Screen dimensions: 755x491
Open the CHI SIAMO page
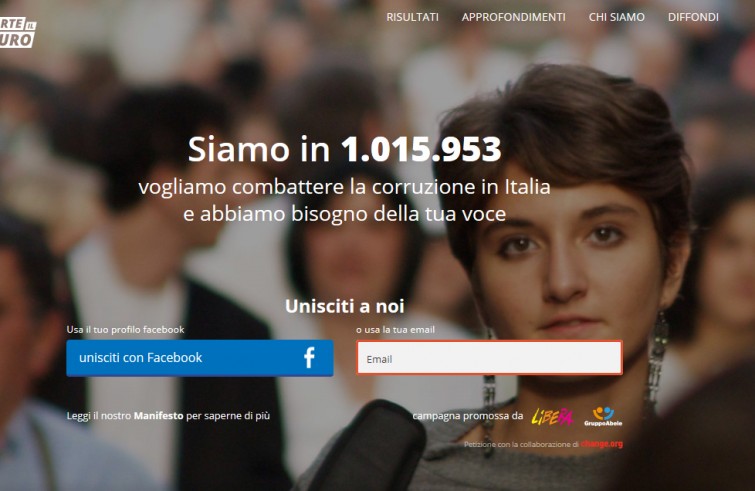[x=616, y=17]
